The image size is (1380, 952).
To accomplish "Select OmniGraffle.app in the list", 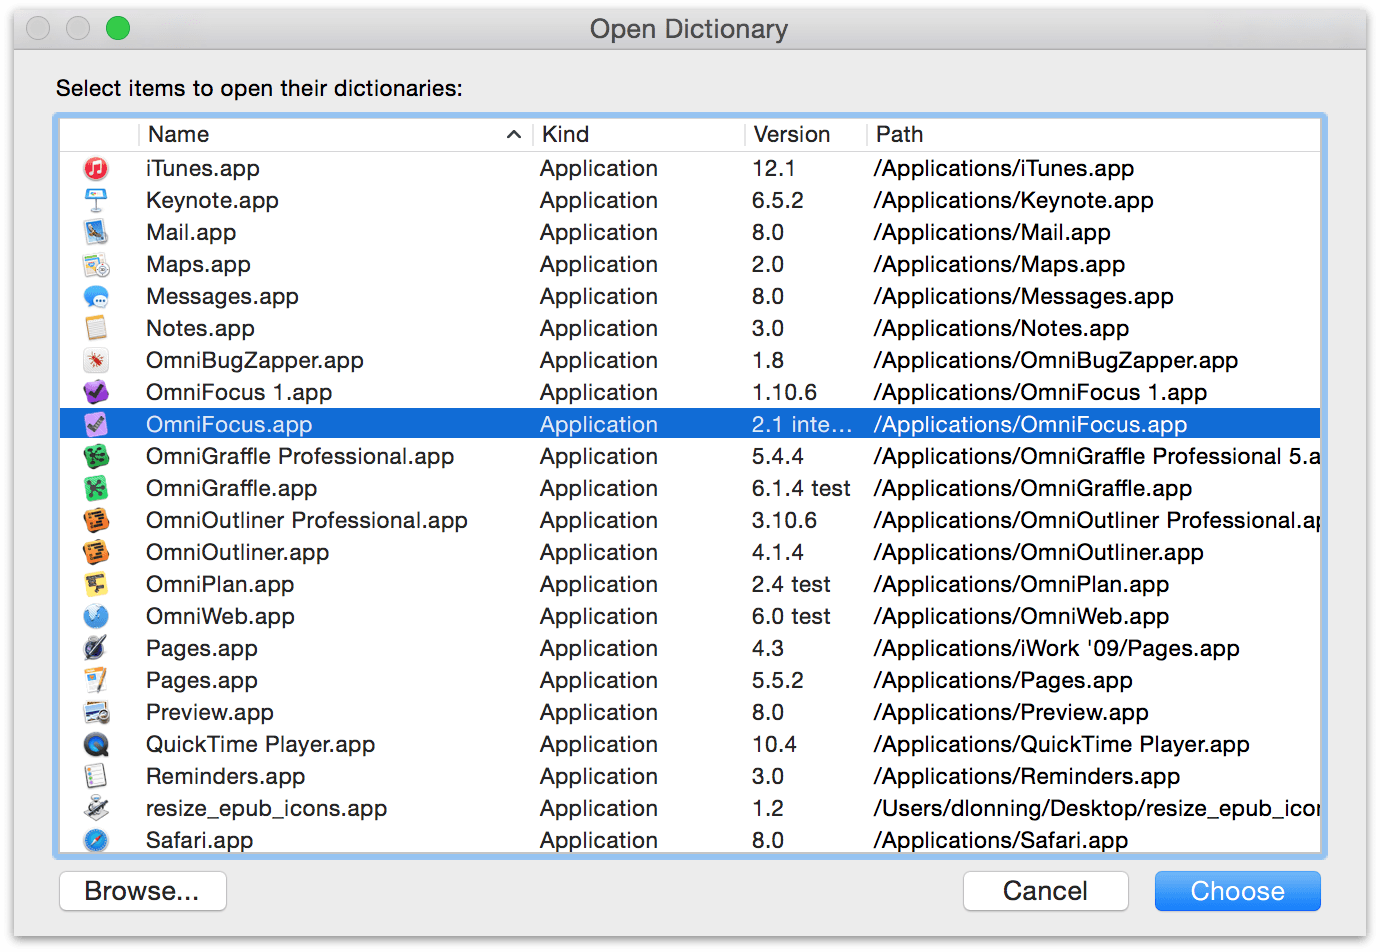I will point(232,488).
